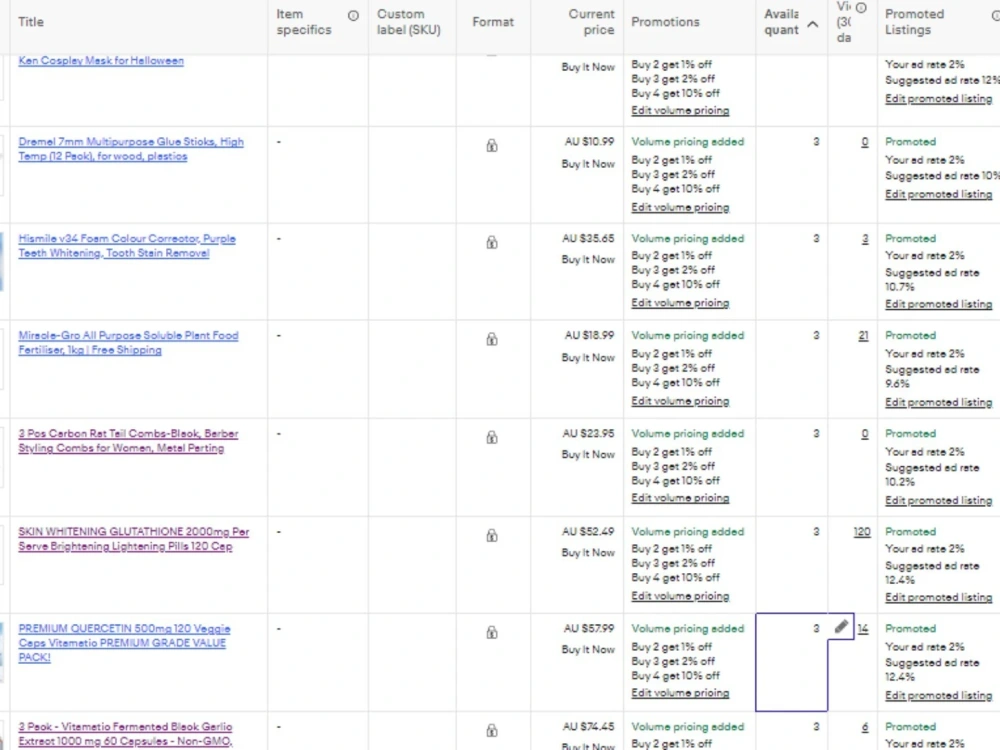Open the Ken Cosplay Mask for Halloween listing
The image size is (1000, 750).
[101, 61]
